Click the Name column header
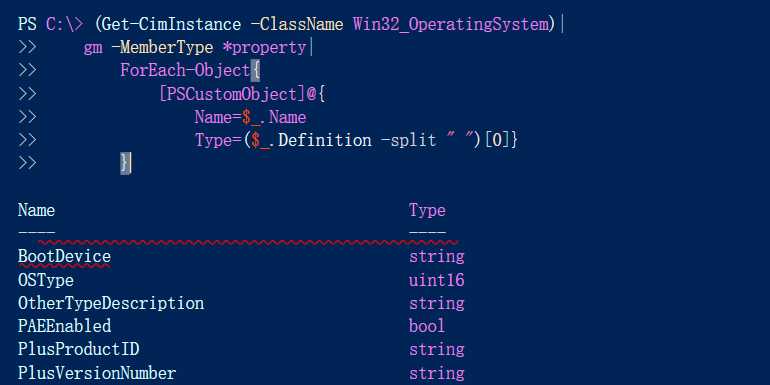 click(36, 210)
